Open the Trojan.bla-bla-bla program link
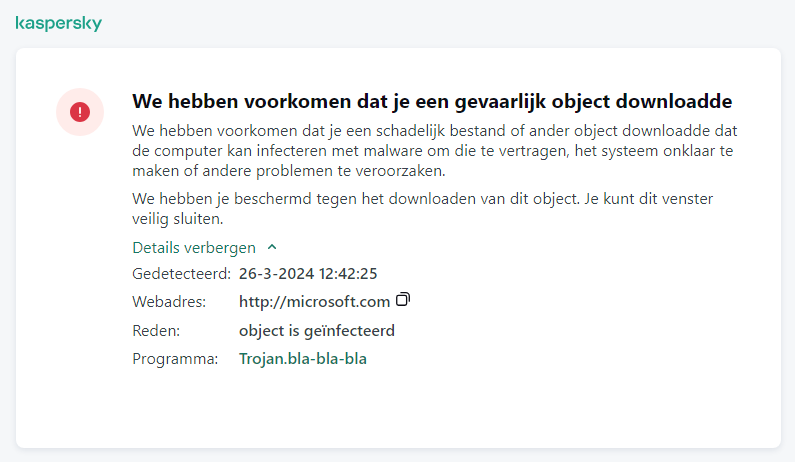The height and width of the screenshot is (462, 795). [x=302, y=358]
